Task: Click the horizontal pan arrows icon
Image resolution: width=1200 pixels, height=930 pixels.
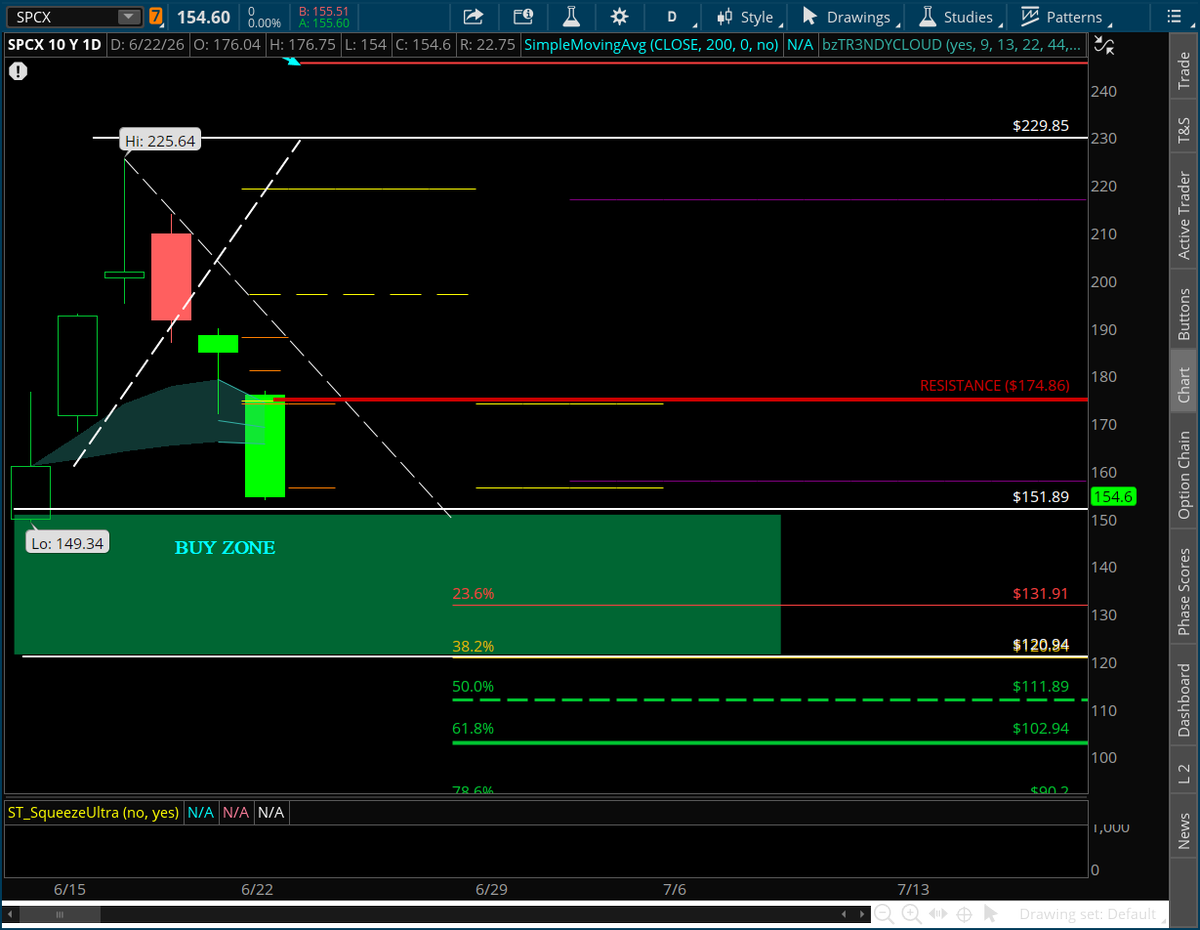Action: [x=939, y=914]
